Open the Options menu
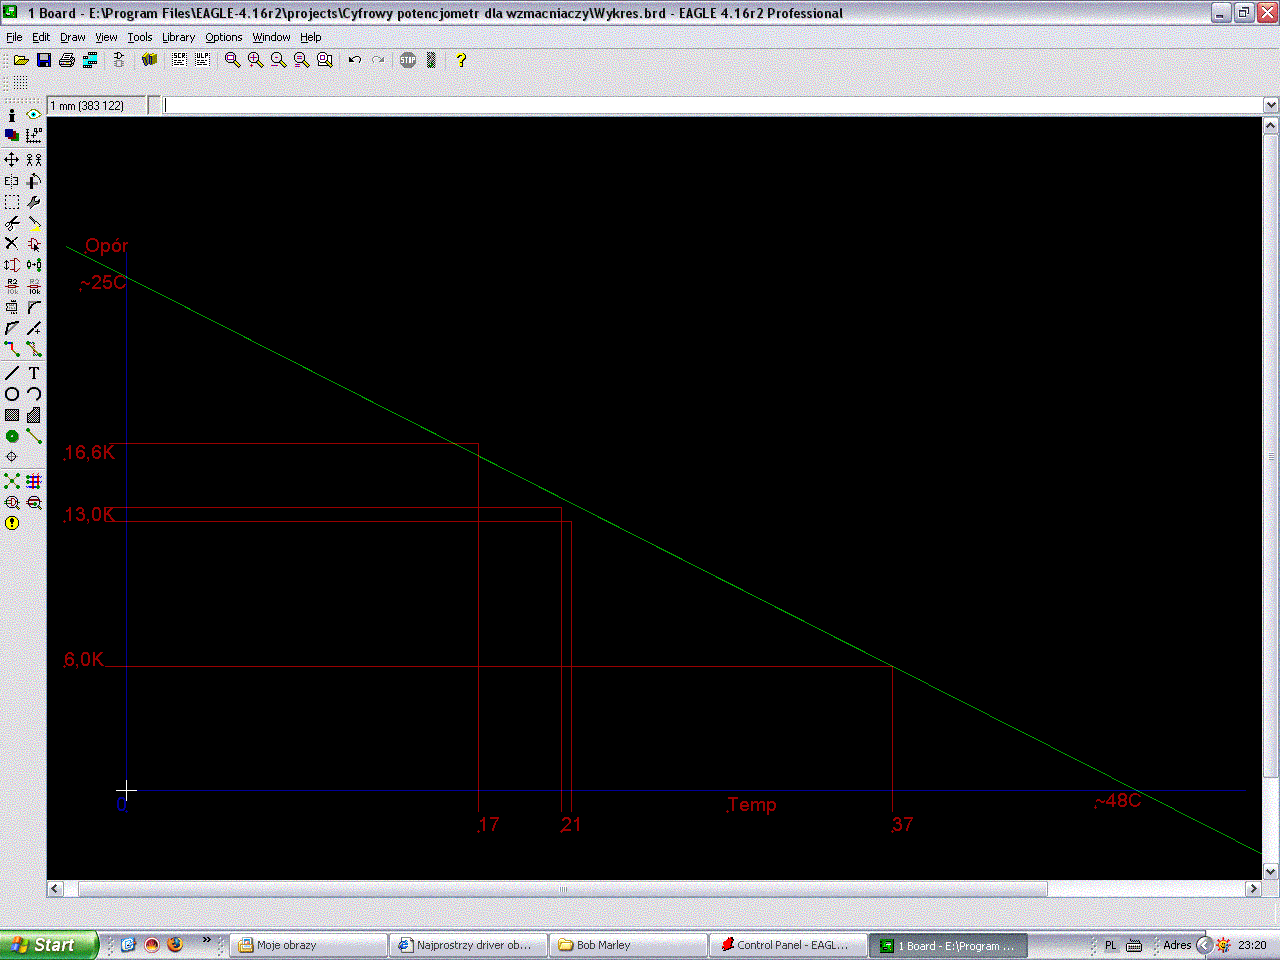 (x=224, y=37)
